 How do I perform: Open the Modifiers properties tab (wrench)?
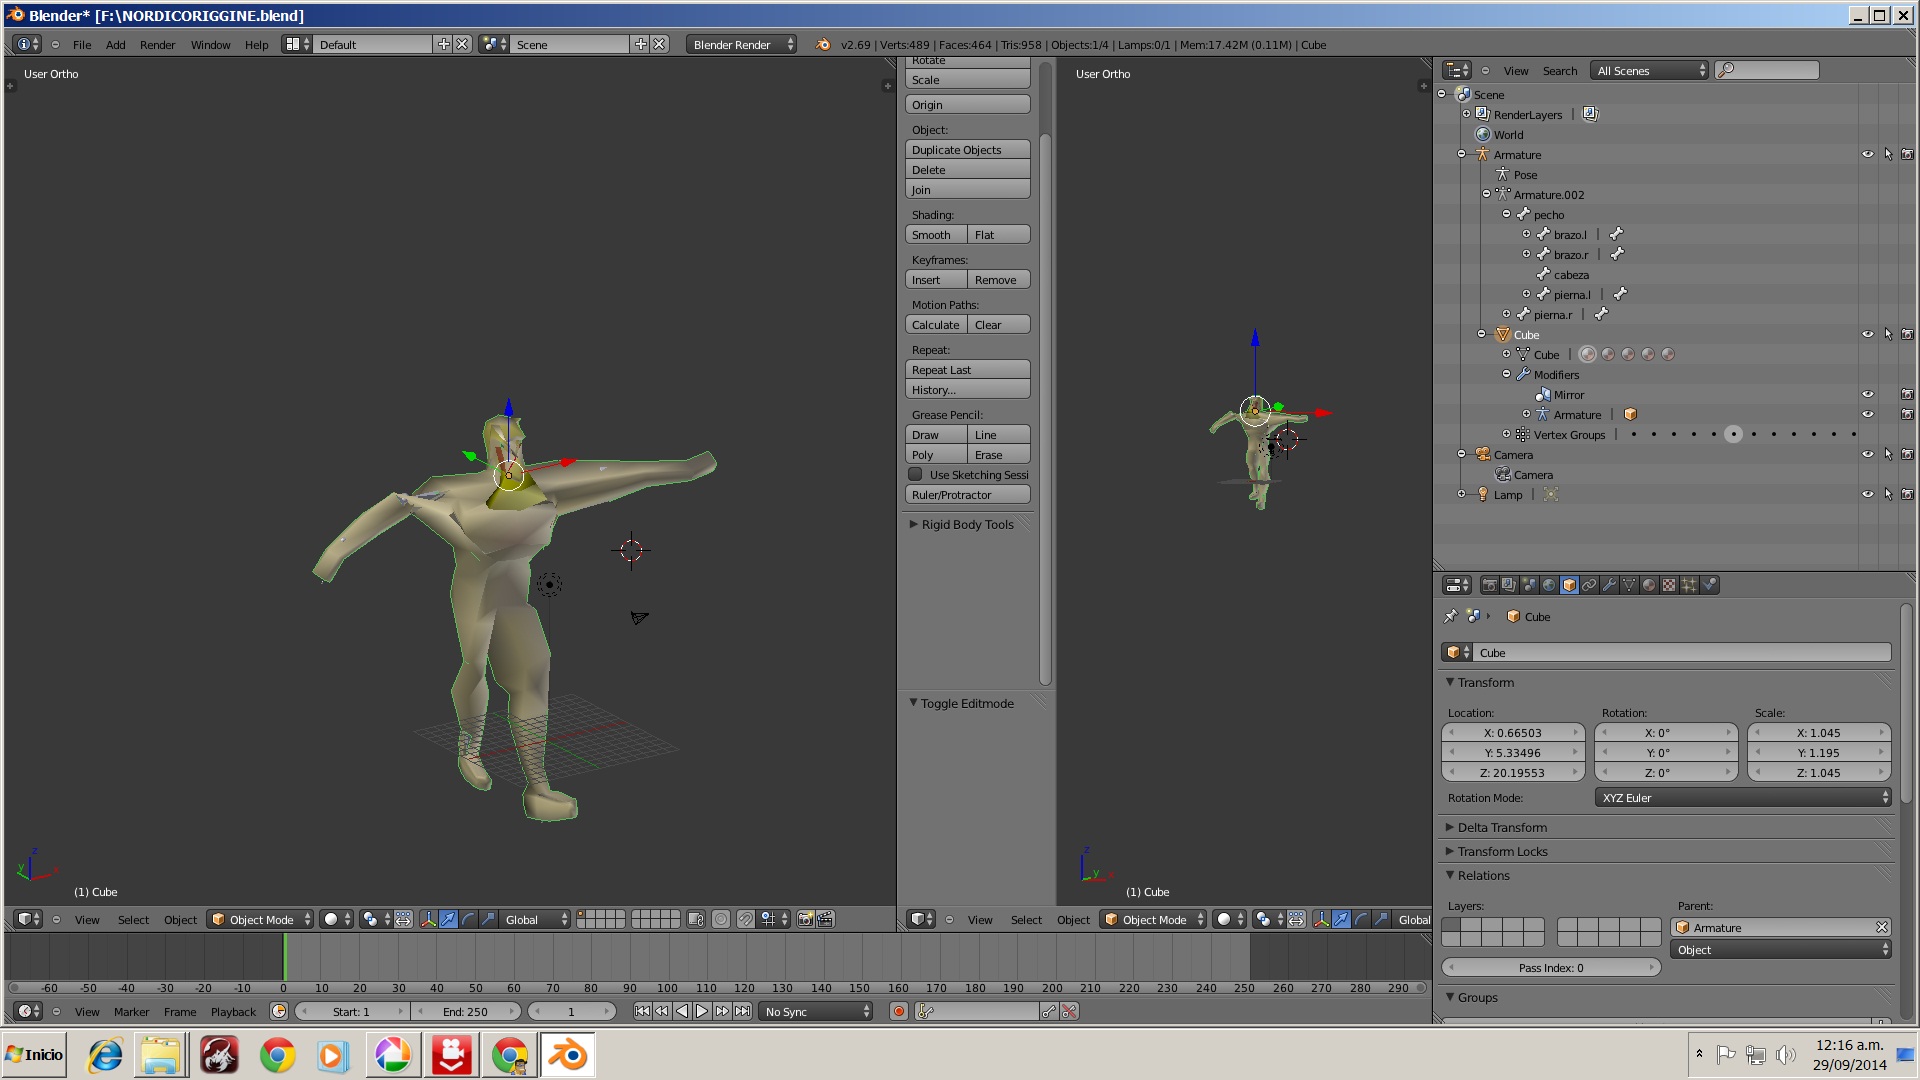click(x=1609, y=585)
